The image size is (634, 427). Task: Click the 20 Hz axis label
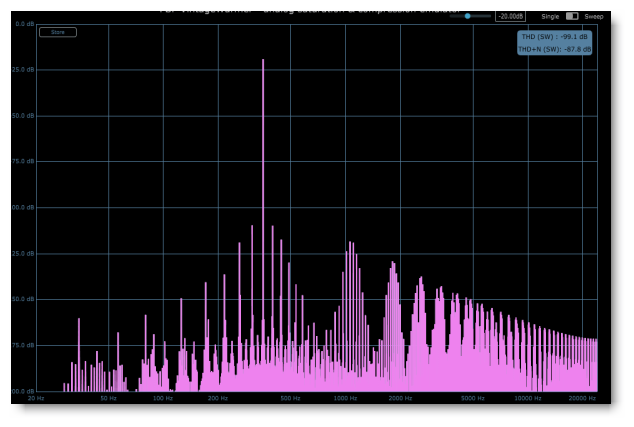[36, 398]
